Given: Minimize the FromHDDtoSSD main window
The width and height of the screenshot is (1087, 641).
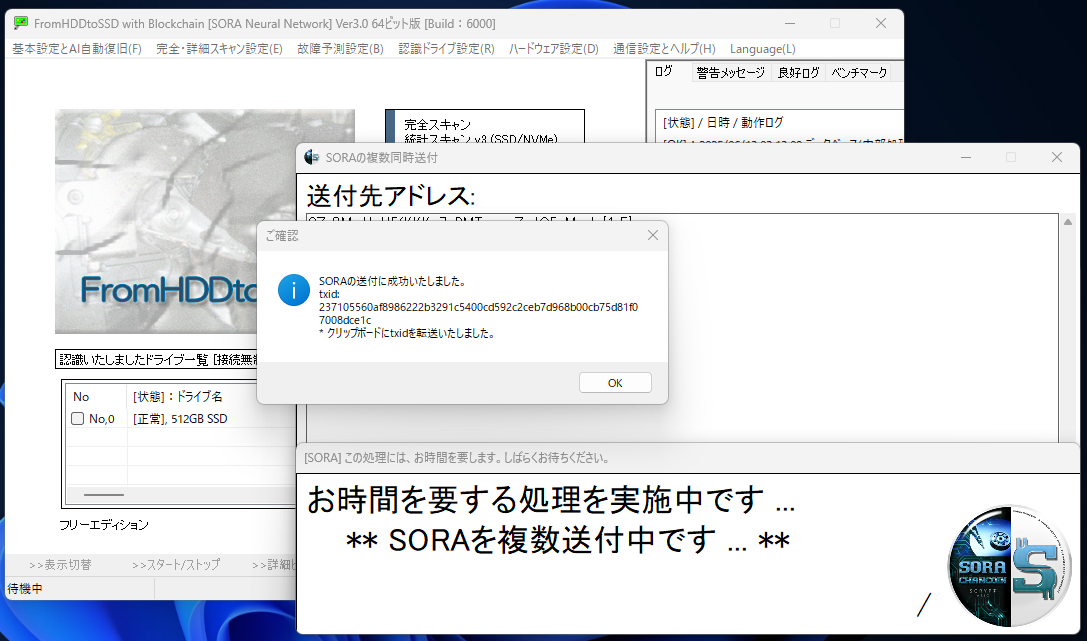Looking at the screenshot, I should coord(790,23).
